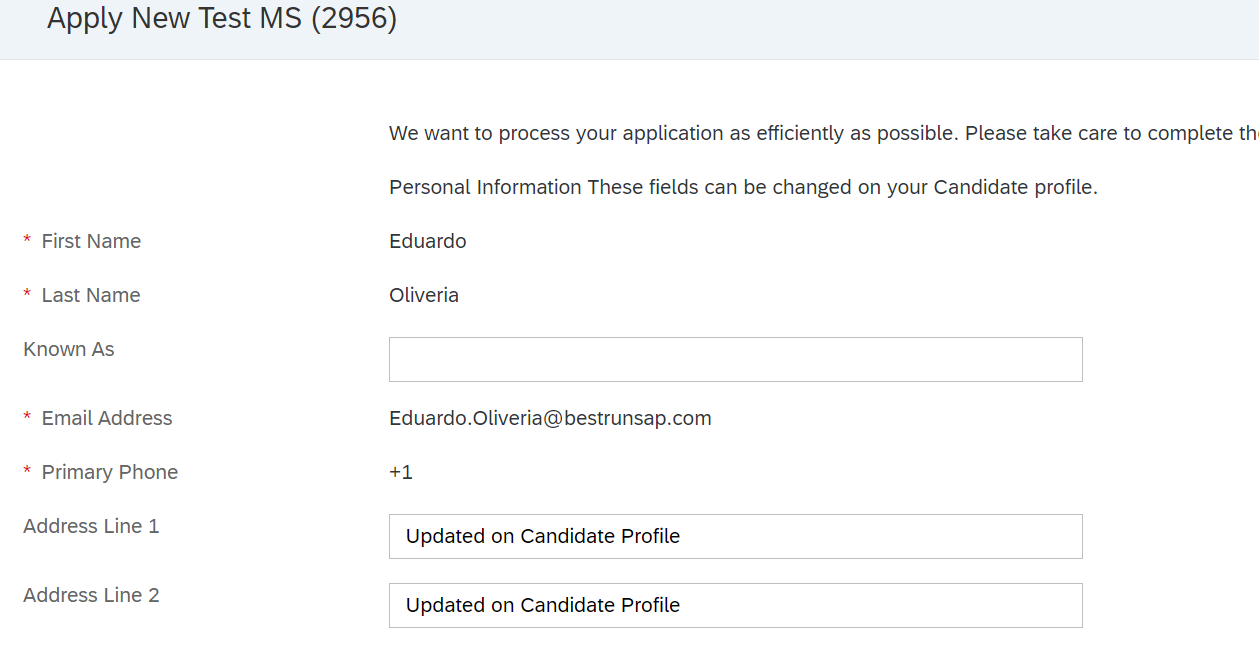This screenshot has width=1259, height=651.
Task: Click the last name value Oliveria
Action: 424,295
